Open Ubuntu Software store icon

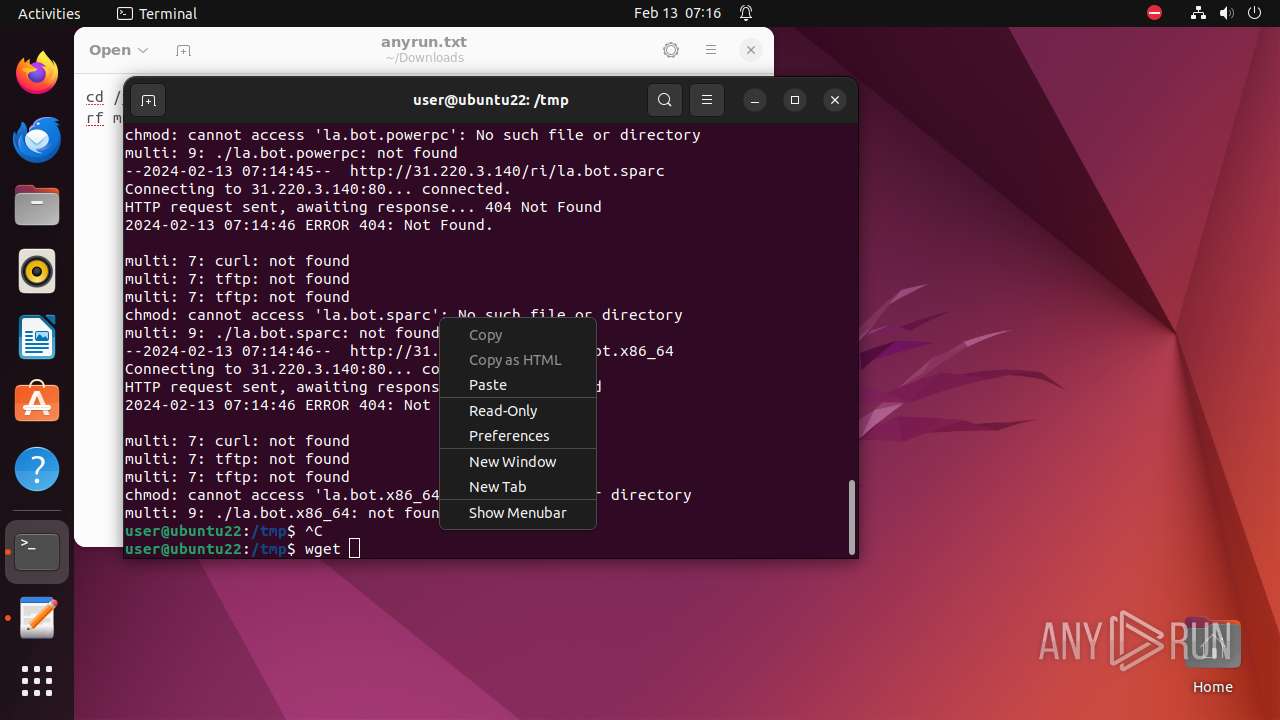click(x=37, y=404)
